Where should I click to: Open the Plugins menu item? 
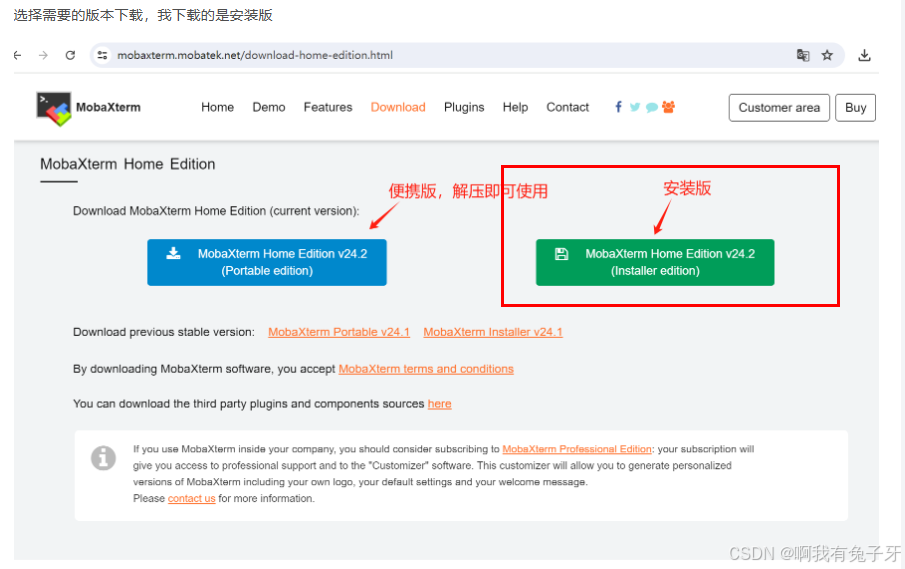pyautogui.click(x=464, y=107)
